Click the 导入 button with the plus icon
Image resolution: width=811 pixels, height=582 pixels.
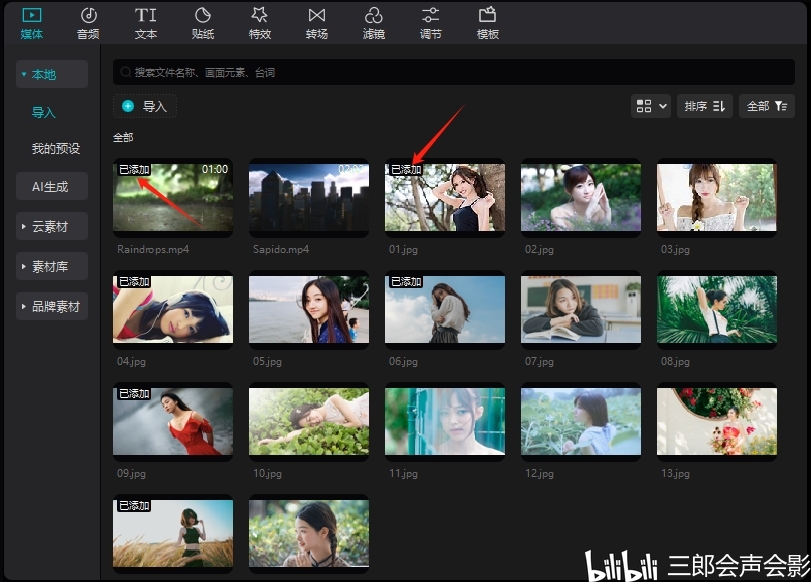pyautogui.click(x=145, y=106)
